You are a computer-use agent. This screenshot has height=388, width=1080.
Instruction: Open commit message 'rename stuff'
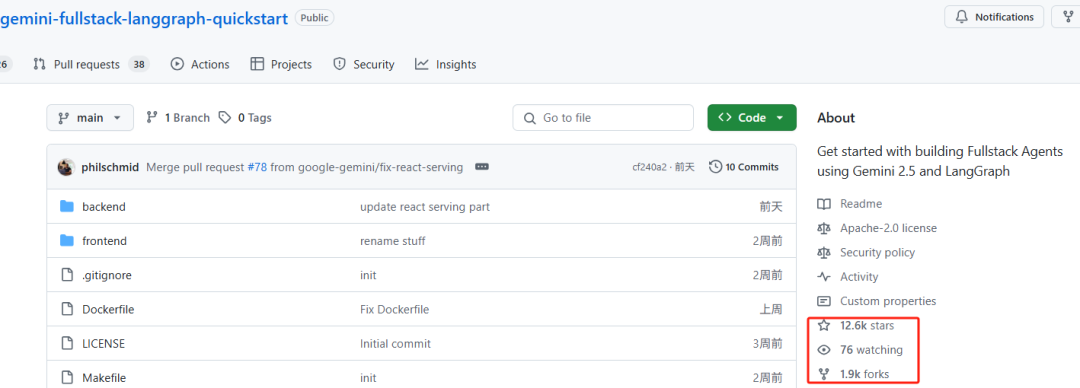tap(393, 241)
